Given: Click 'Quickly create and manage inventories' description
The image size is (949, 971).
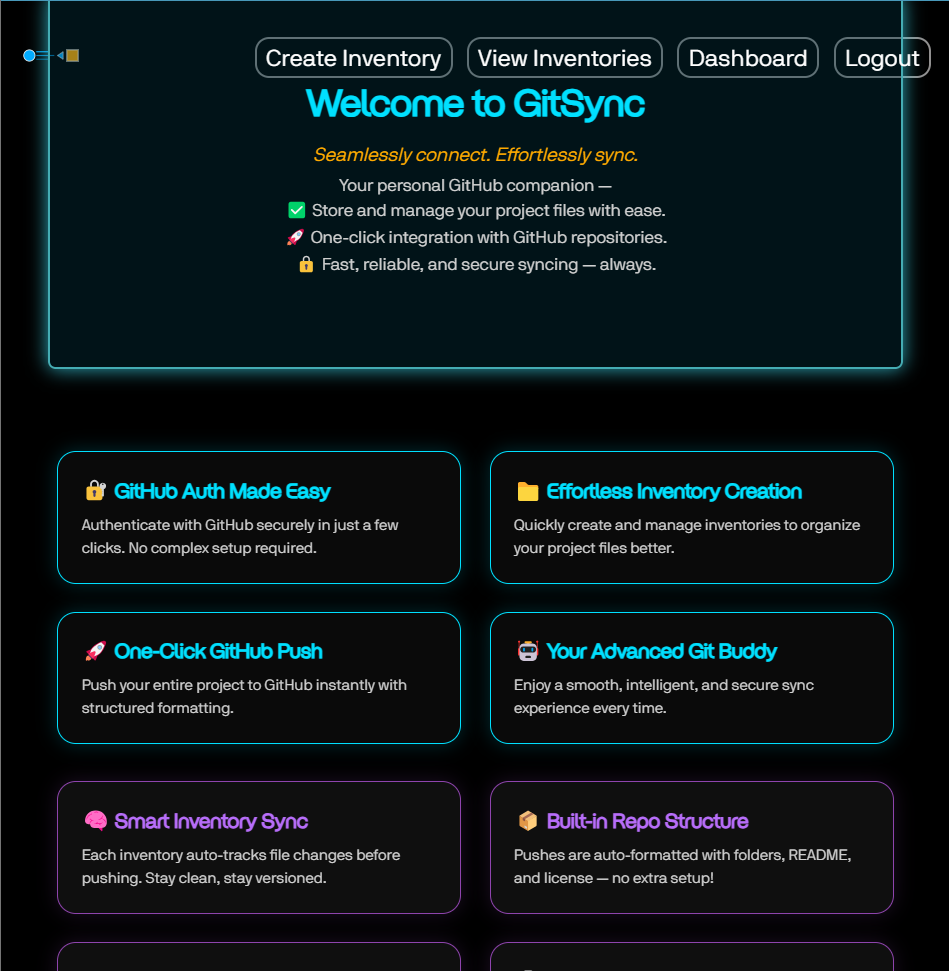Looking at the screenshot, I should point(686,536).
